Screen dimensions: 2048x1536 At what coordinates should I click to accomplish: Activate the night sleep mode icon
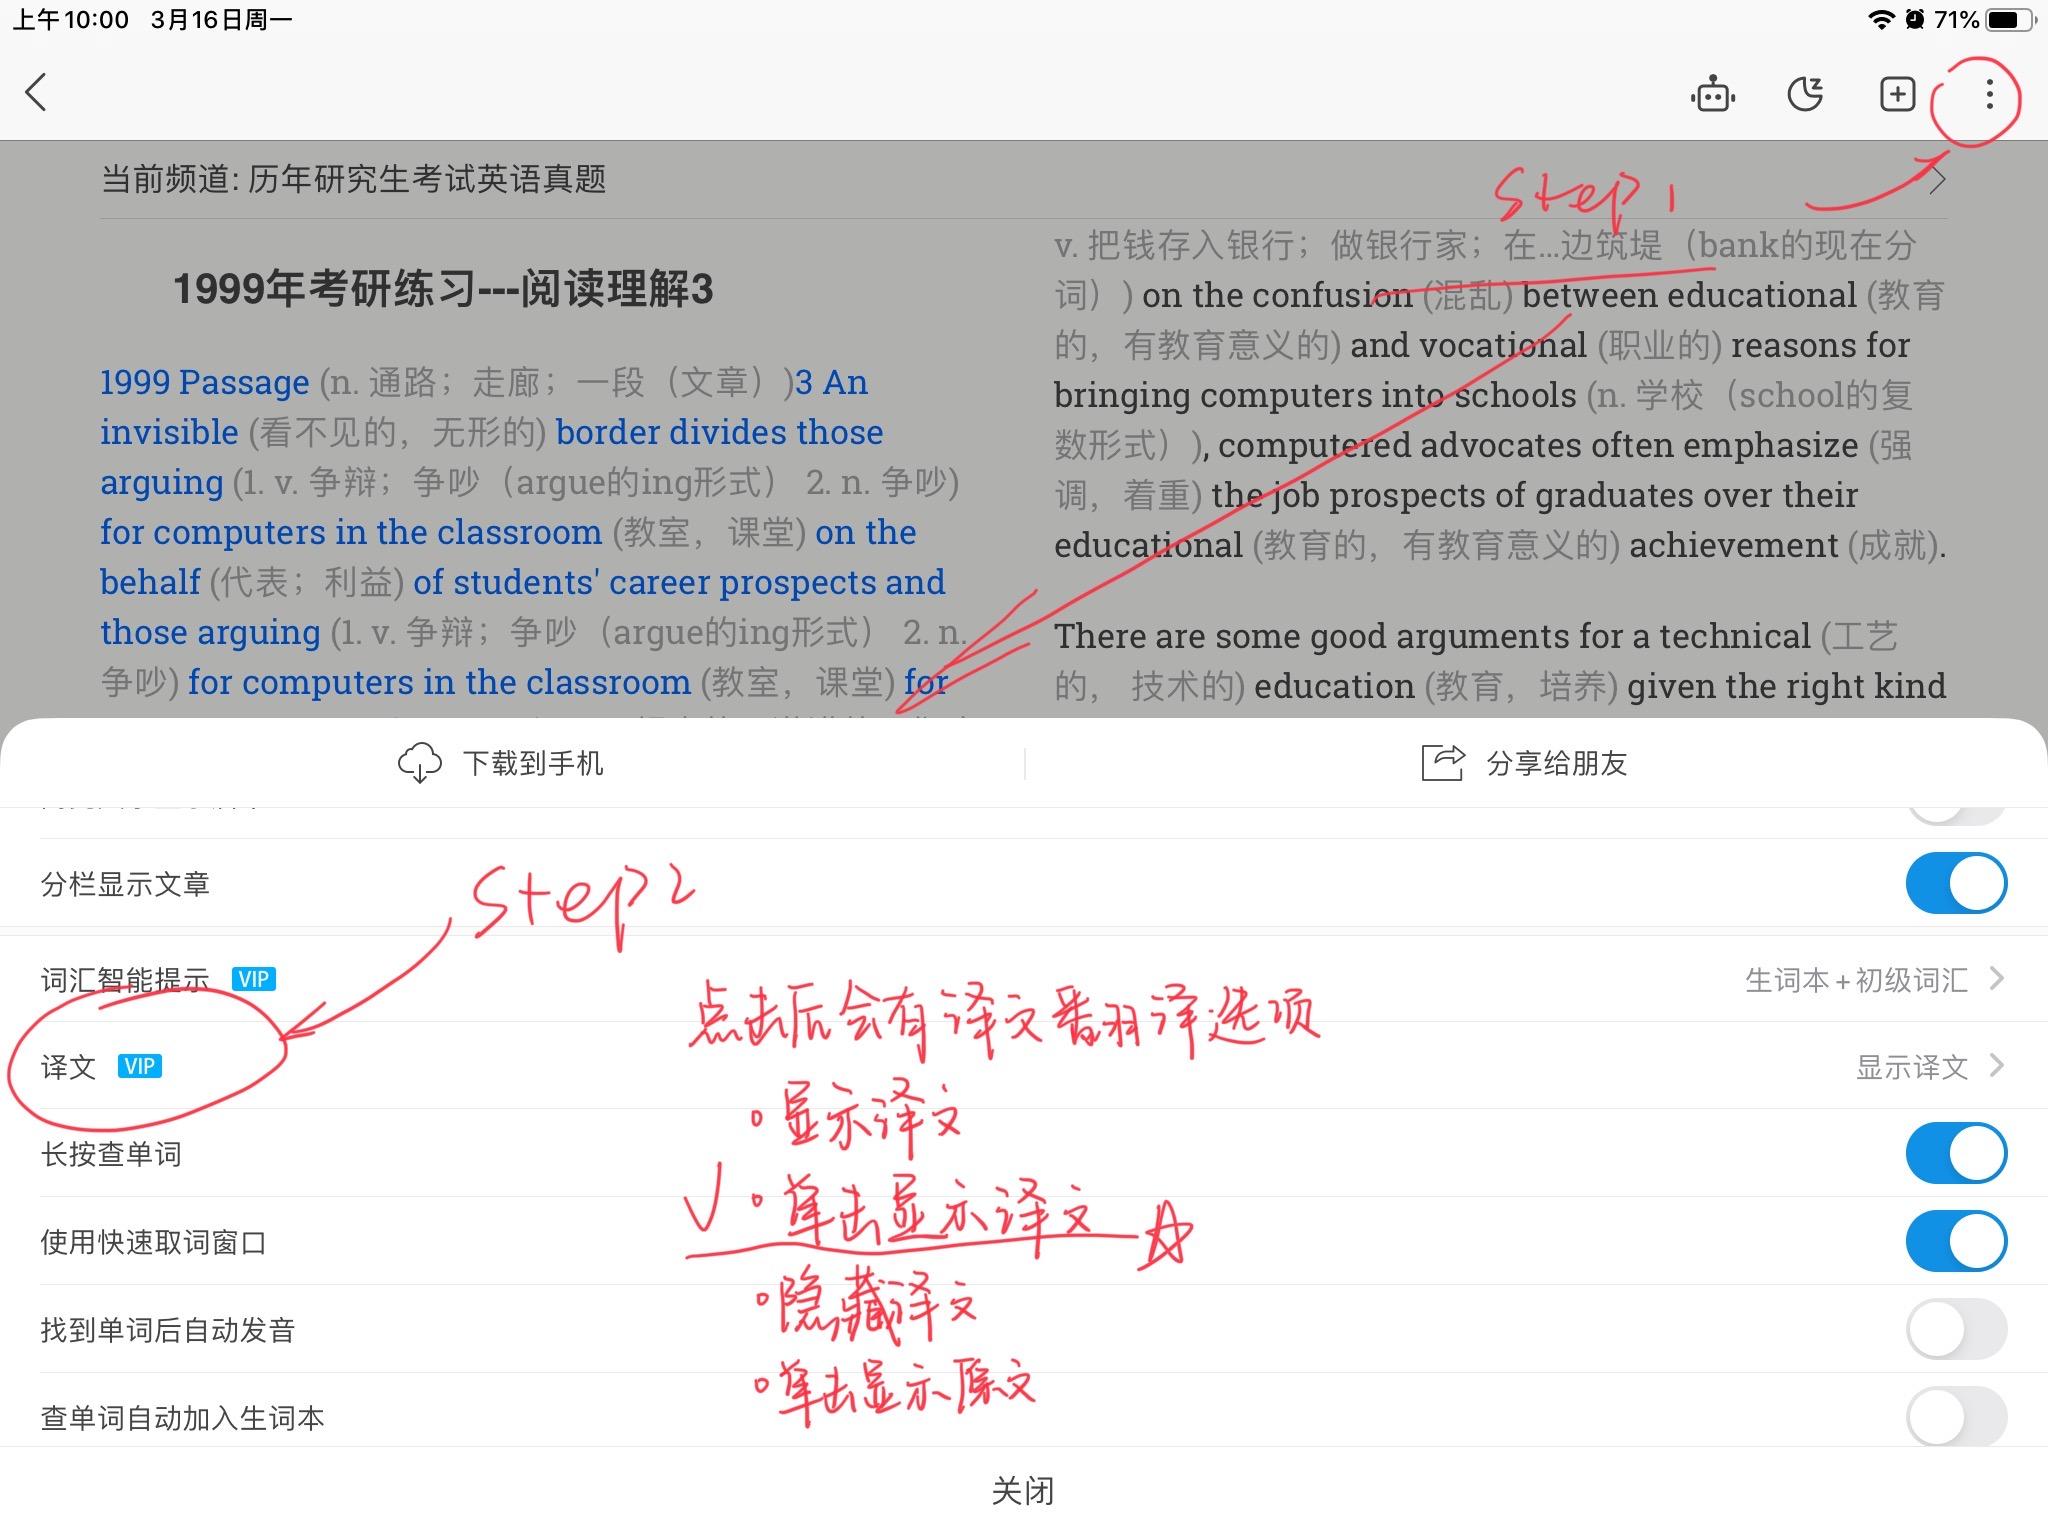(x=1804, y=93)
